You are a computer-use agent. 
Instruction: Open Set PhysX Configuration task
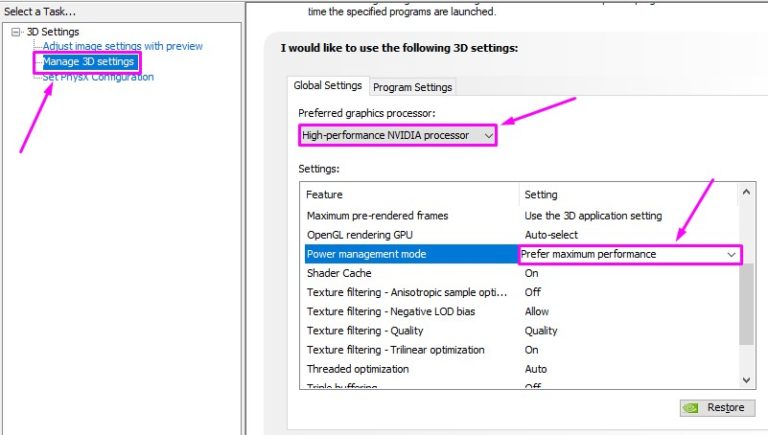click(x=98, y=77)
